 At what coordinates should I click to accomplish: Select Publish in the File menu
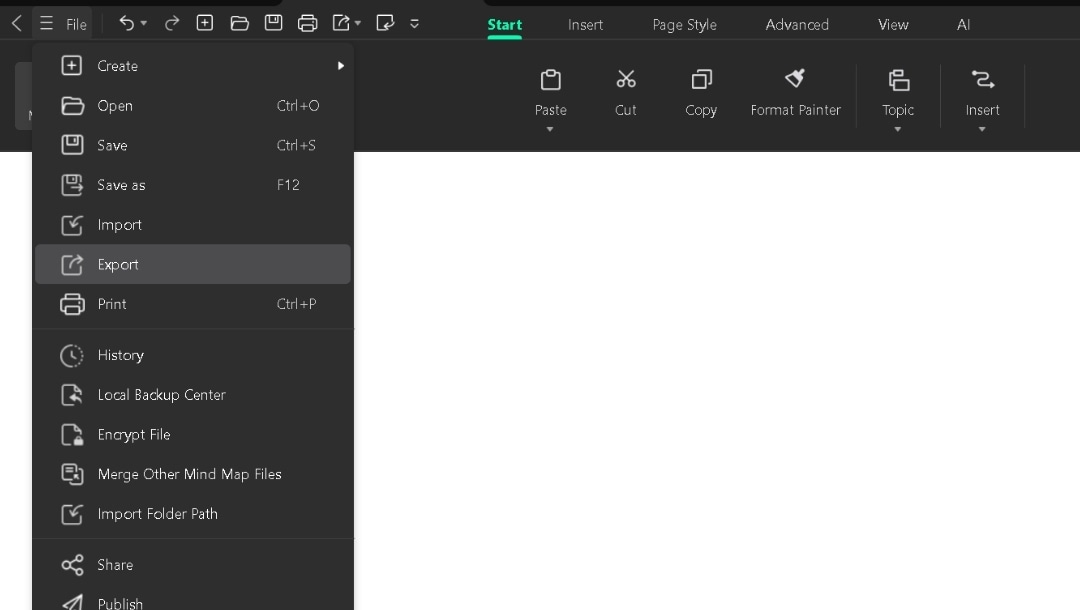point(193,599)
